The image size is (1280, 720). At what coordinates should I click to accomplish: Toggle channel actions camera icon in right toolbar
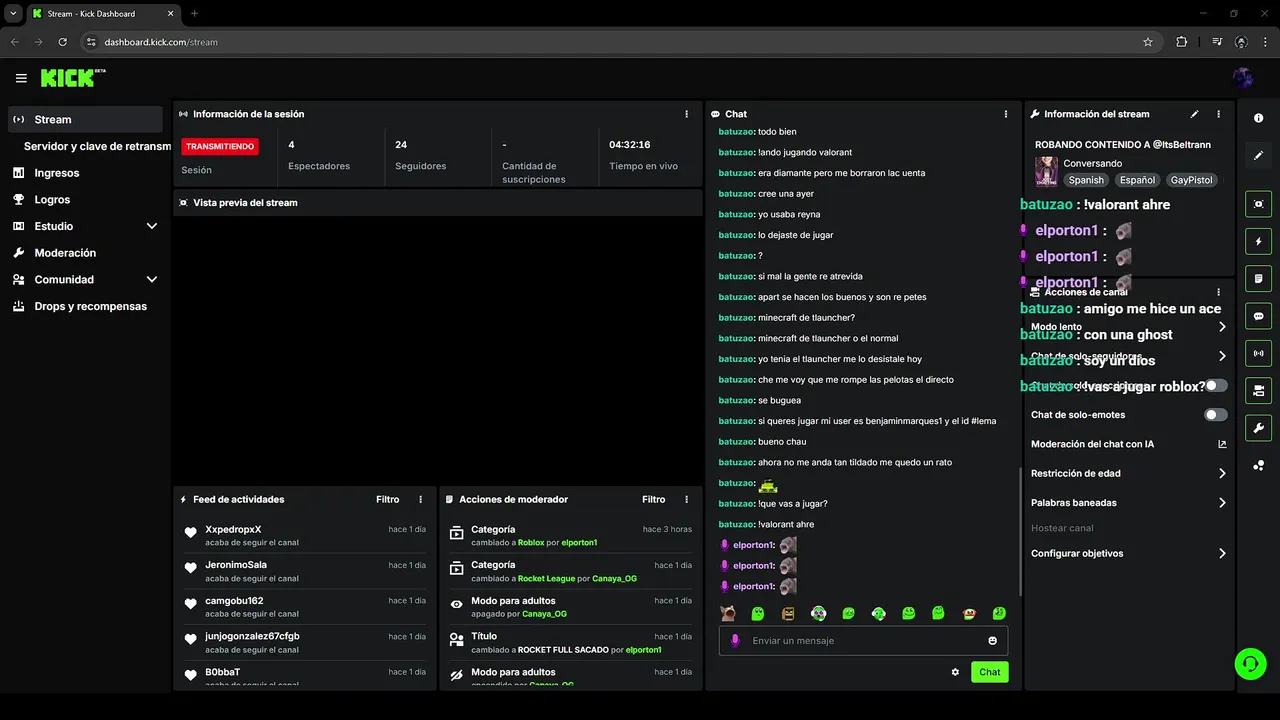click(x=1258, y=390)
